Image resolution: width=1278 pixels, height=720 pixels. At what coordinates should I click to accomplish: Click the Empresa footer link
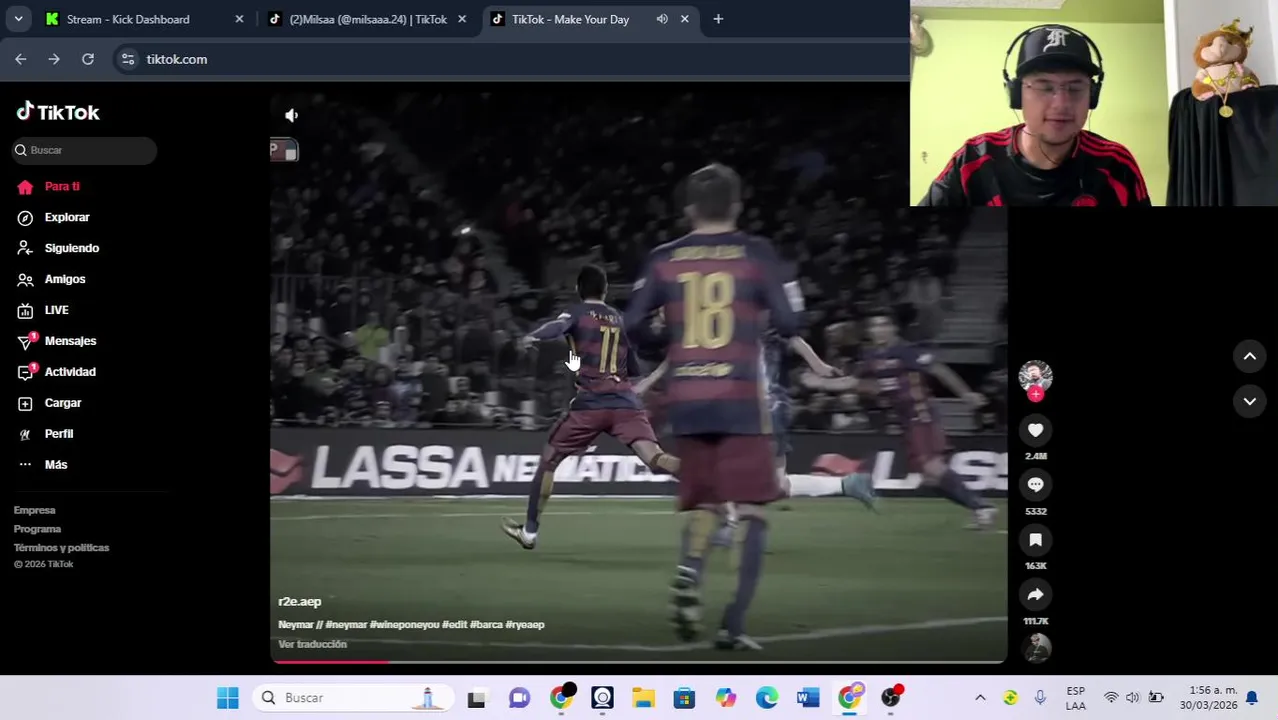pyautogui.click(x=34, y=510)
